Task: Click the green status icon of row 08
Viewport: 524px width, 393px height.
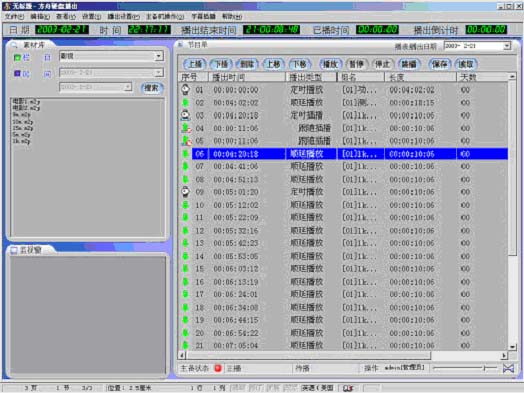Action: (x=185, y=179)
